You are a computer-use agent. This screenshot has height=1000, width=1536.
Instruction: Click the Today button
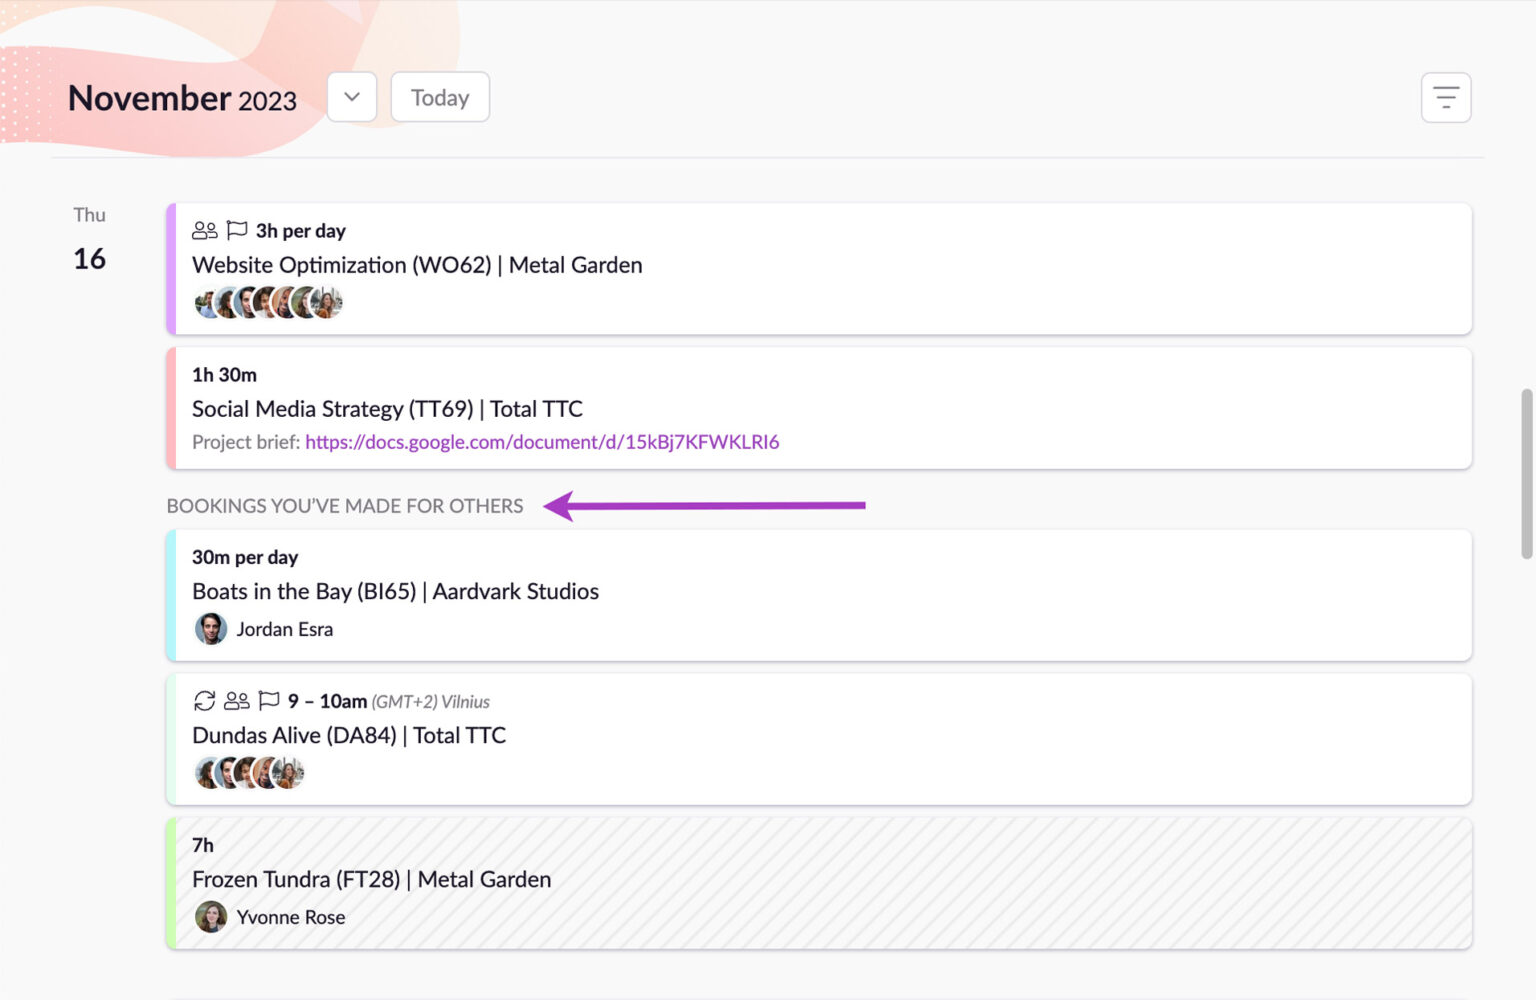(x=439, y=97)
